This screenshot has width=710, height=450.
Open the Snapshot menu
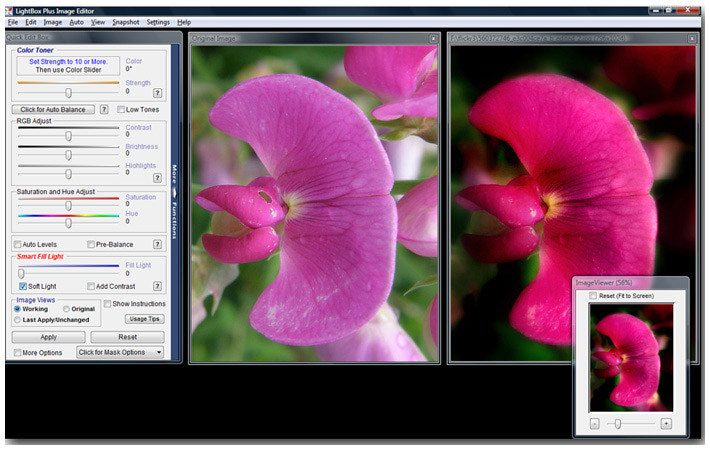[126, 21]
